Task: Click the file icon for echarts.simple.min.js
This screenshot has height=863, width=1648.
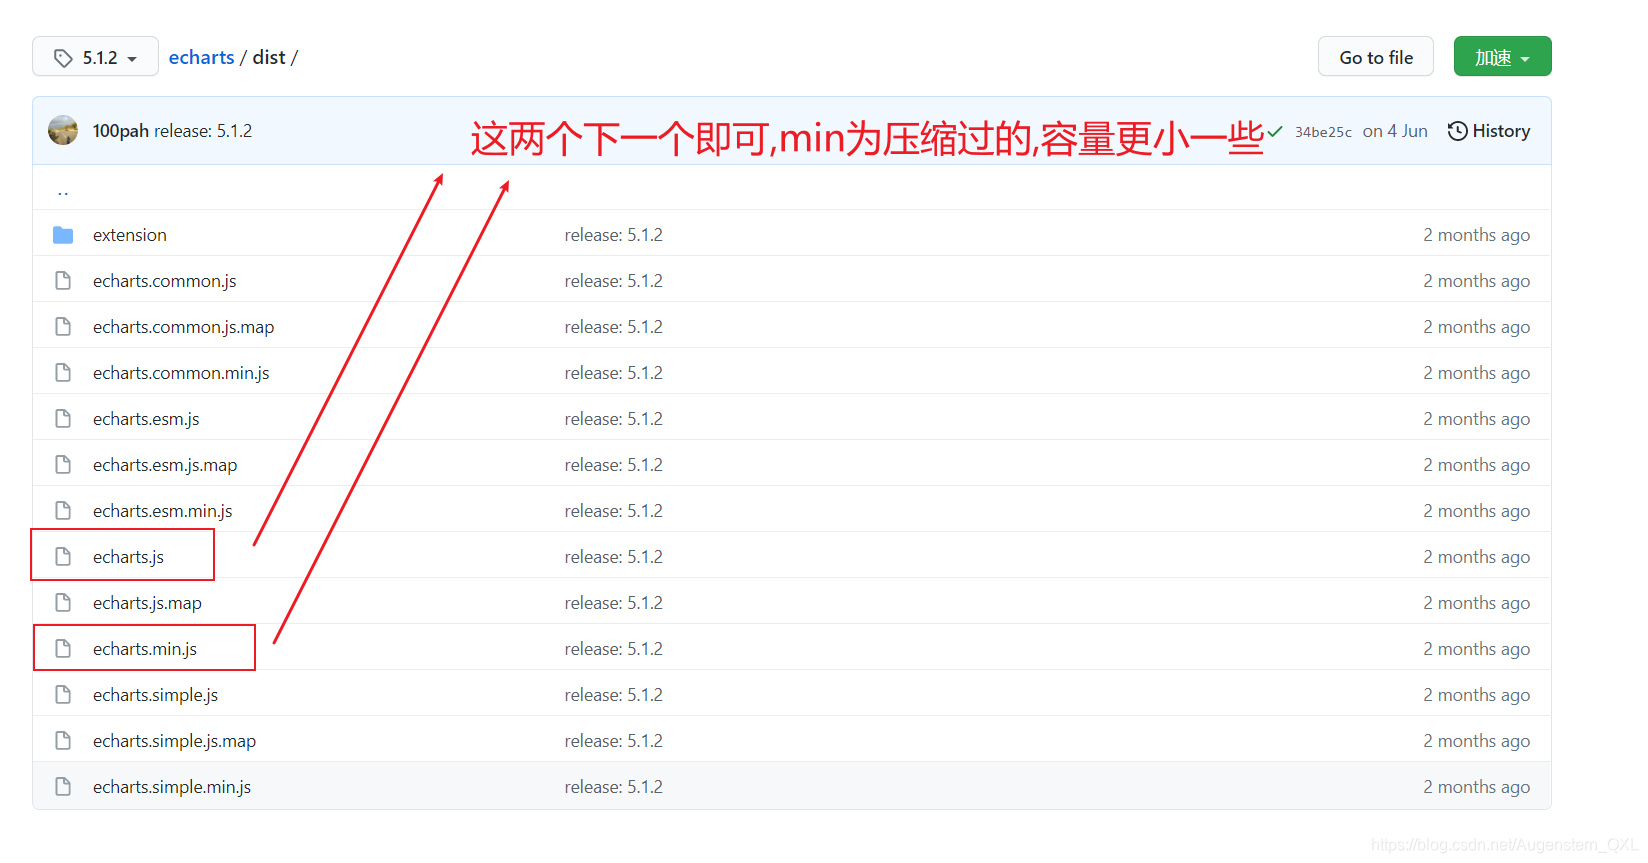Action: (63, 787)
